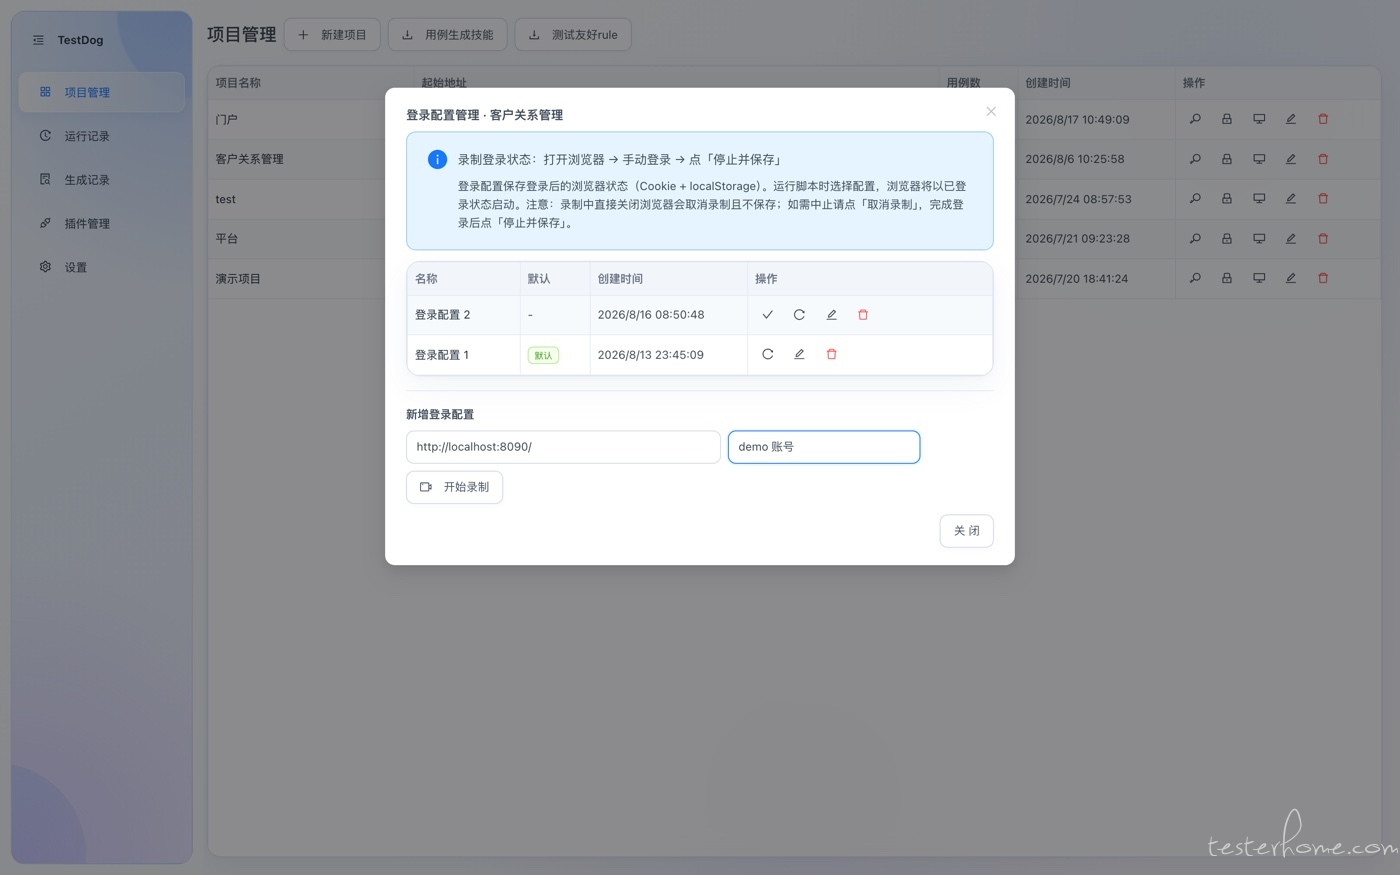Open the lock icon for the 门户 project

[x=1227, y=119]
